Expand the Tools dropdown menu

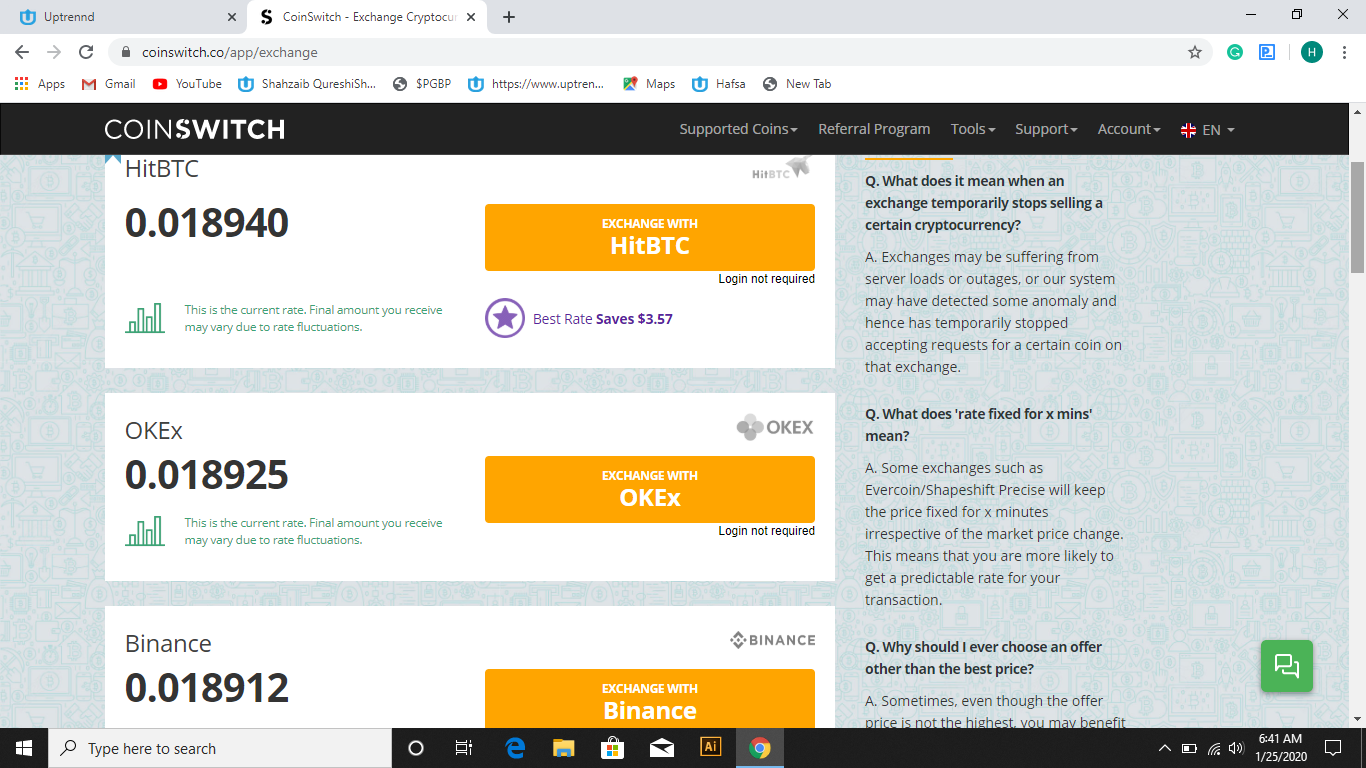[x=973, y=129]
